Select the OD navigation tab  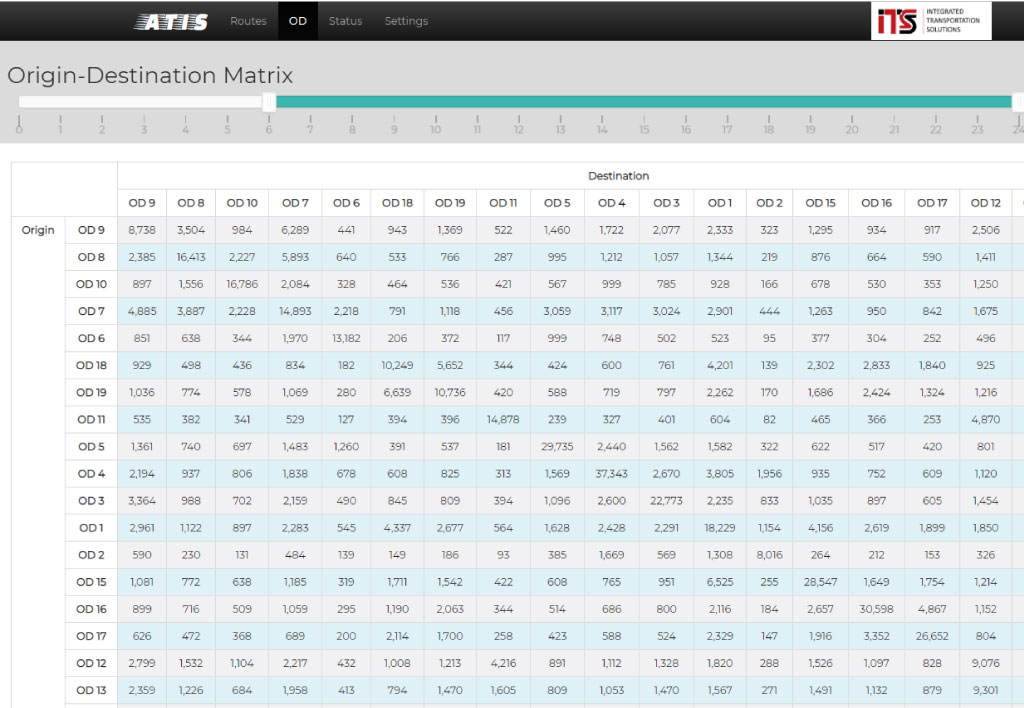pos(297,21)
